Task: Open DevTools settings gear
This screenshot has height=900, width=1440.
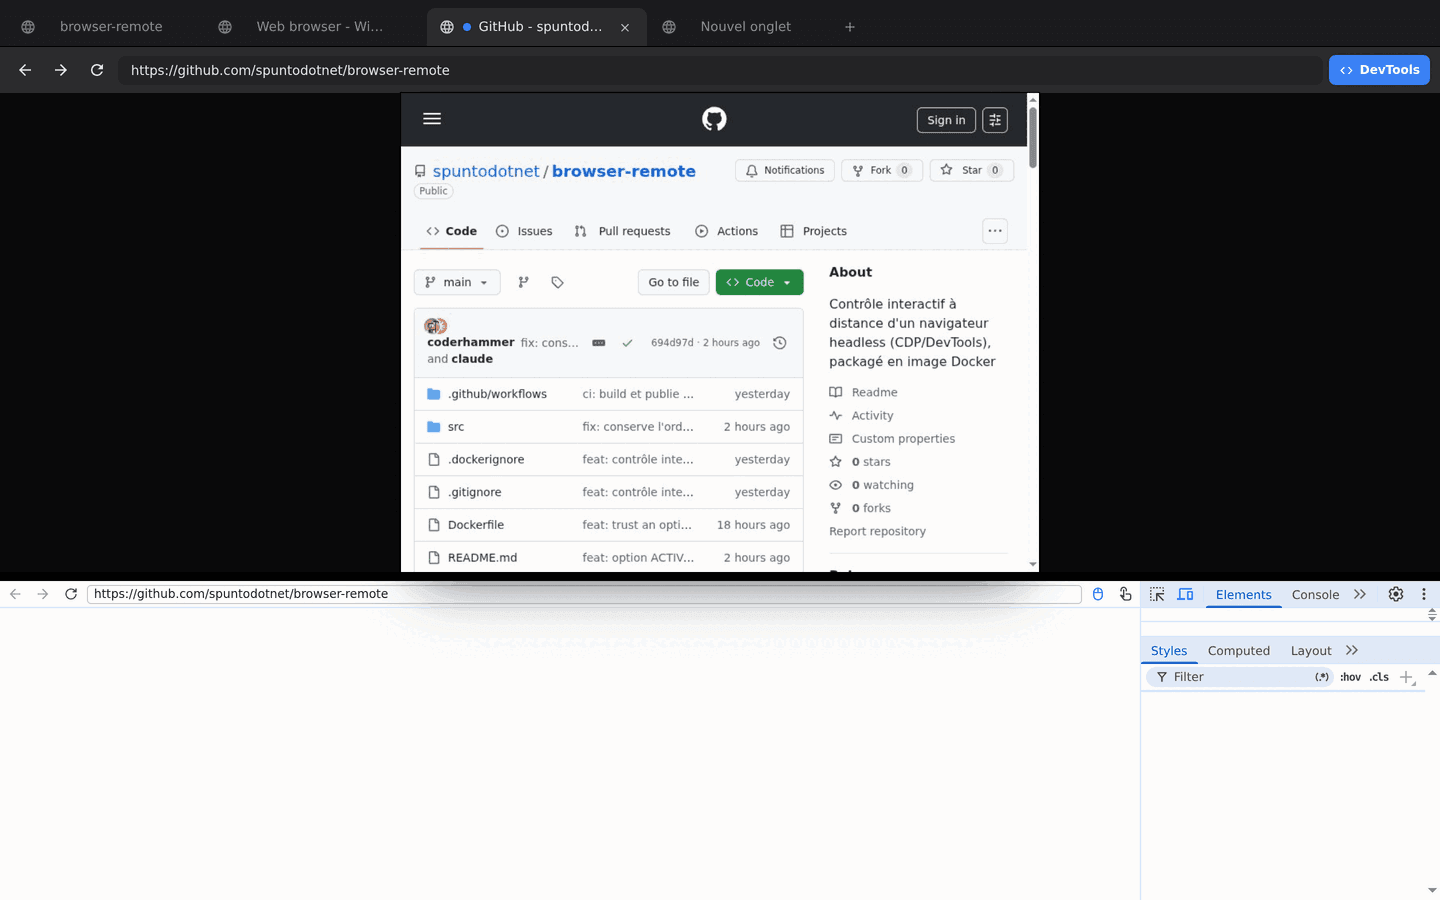Action: (x=1396, y=594)
